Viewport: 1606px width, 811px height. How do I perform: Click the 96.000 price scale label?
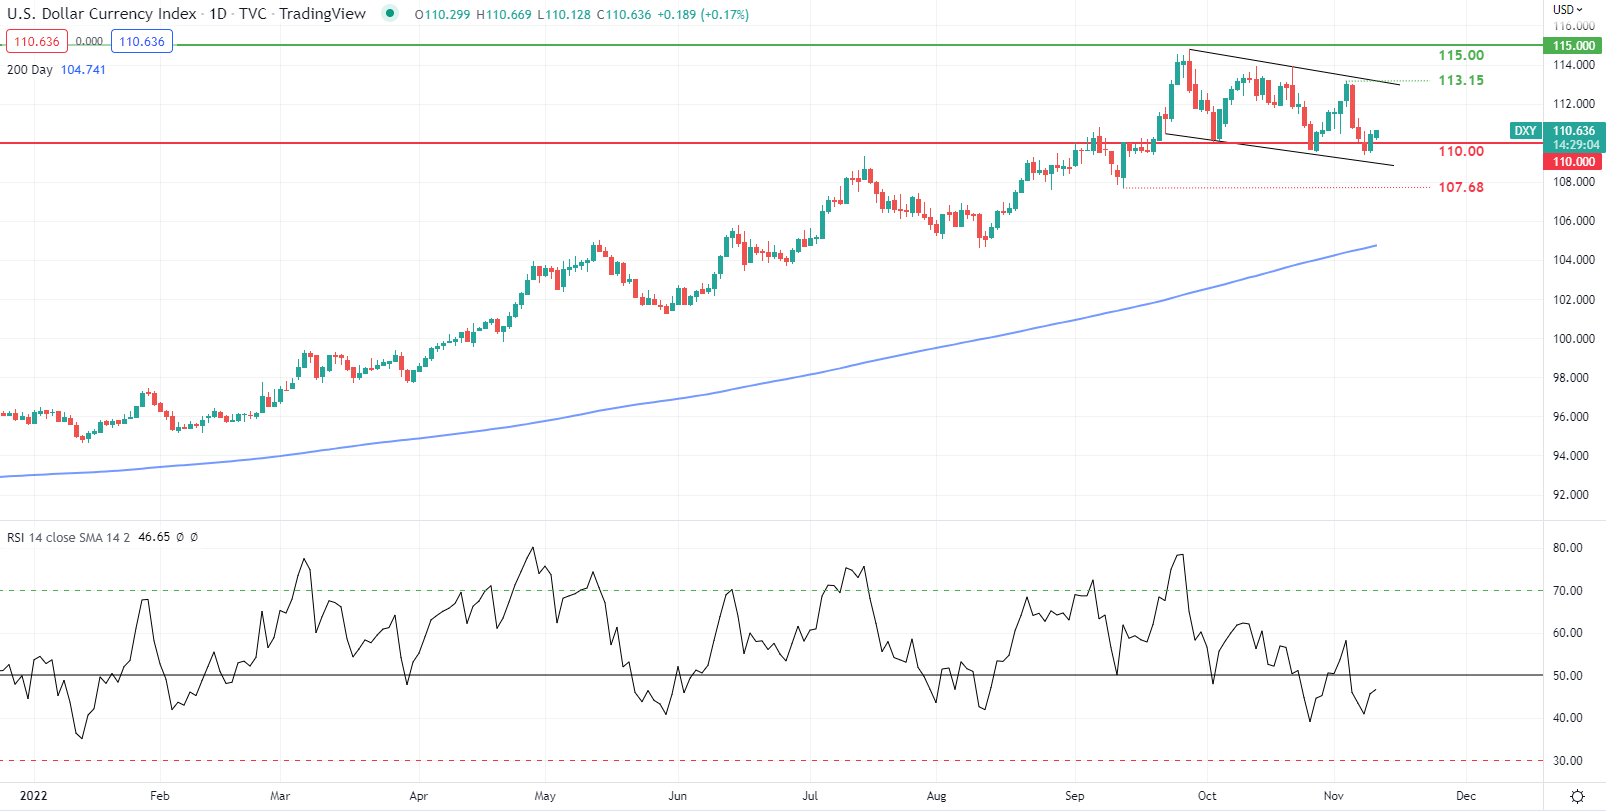click(x=1571, y=417)
